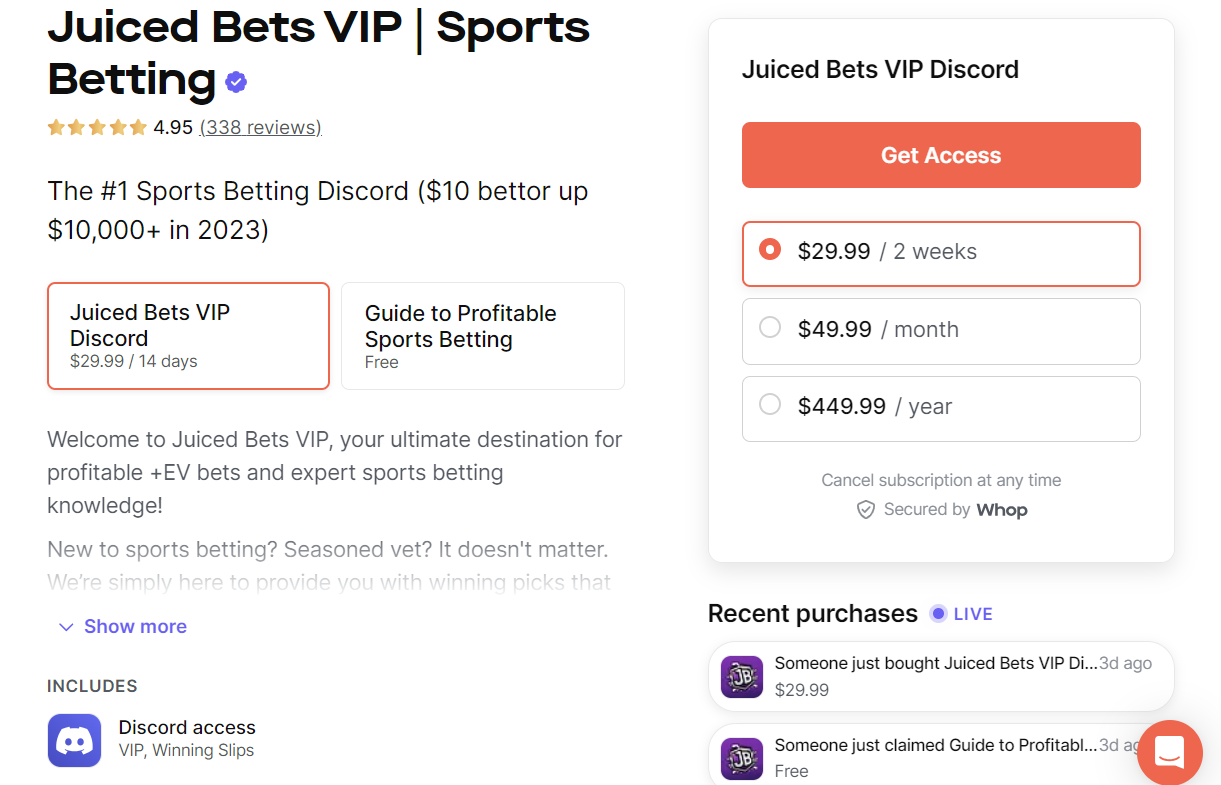Open the chat bubble support widget
The width and height of the screenshot is (1221, 785).
tap(1169, 752)
